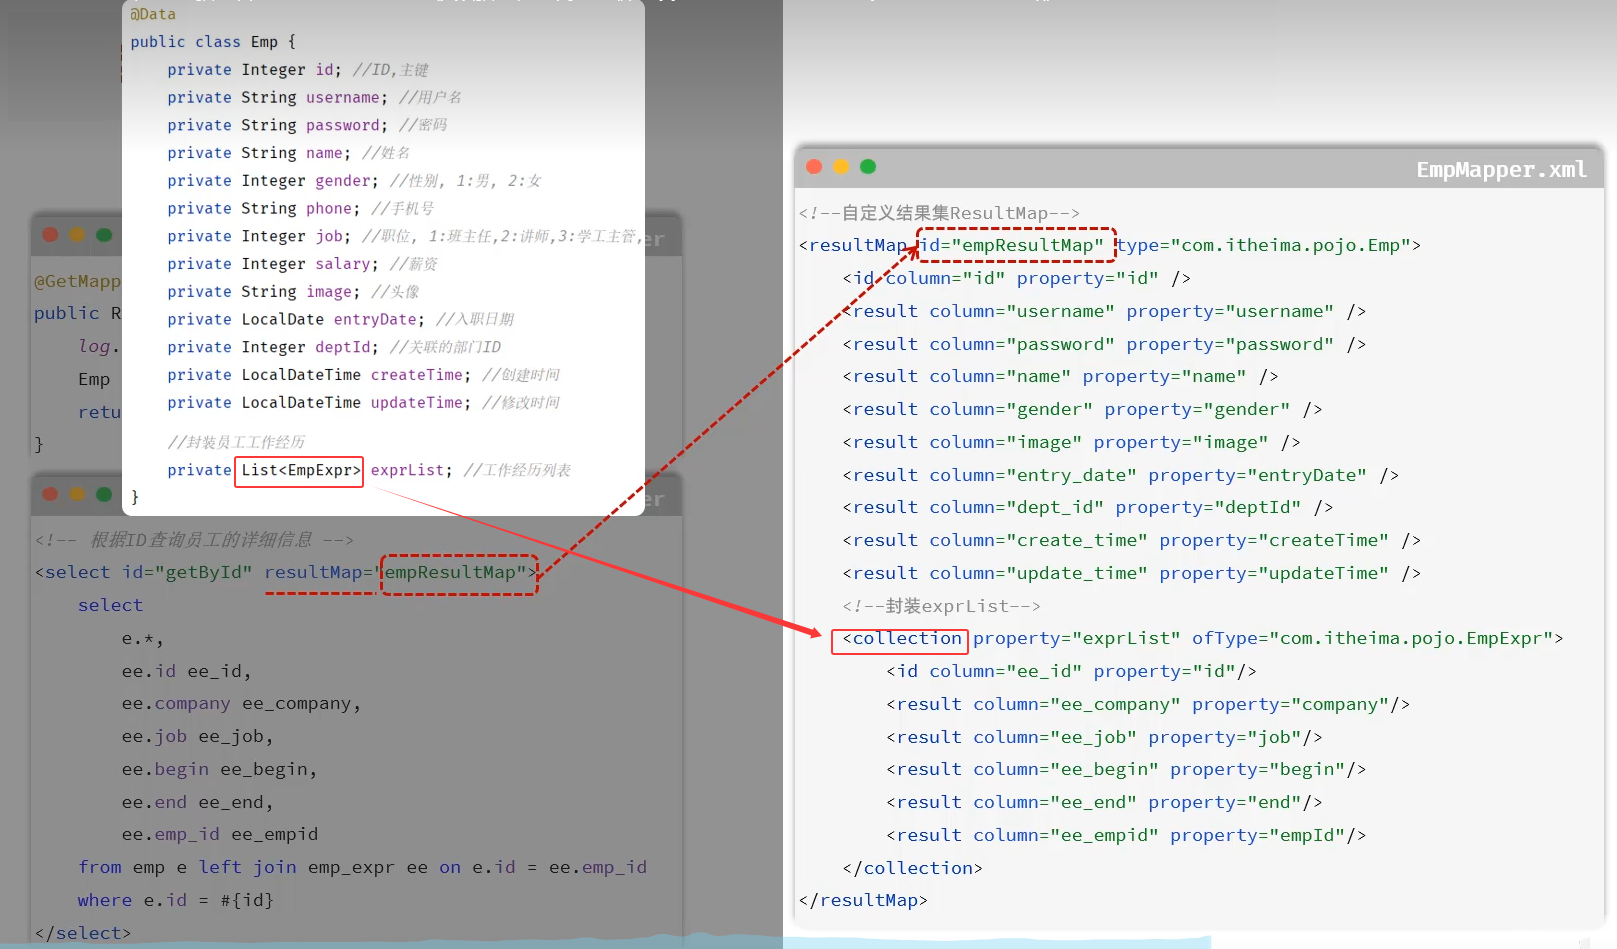Click the red-boxed List<EmpExpr> type
The width and height of the screenshot is (1617, 949).
point(299,471)
